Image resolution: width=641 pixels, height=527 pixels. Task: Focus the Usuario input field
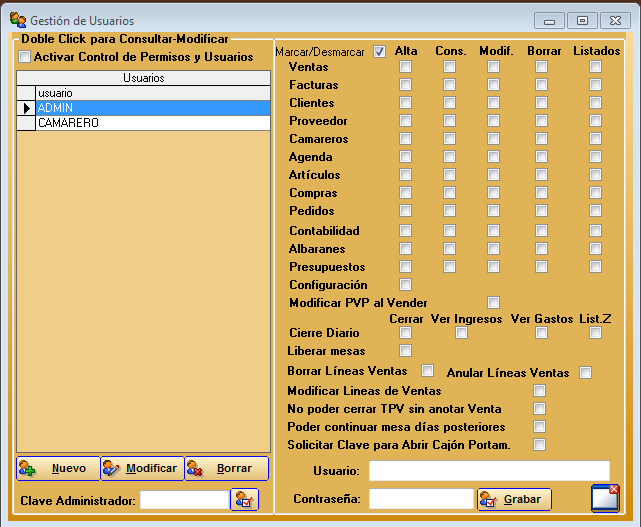click(x=489, y=471)
